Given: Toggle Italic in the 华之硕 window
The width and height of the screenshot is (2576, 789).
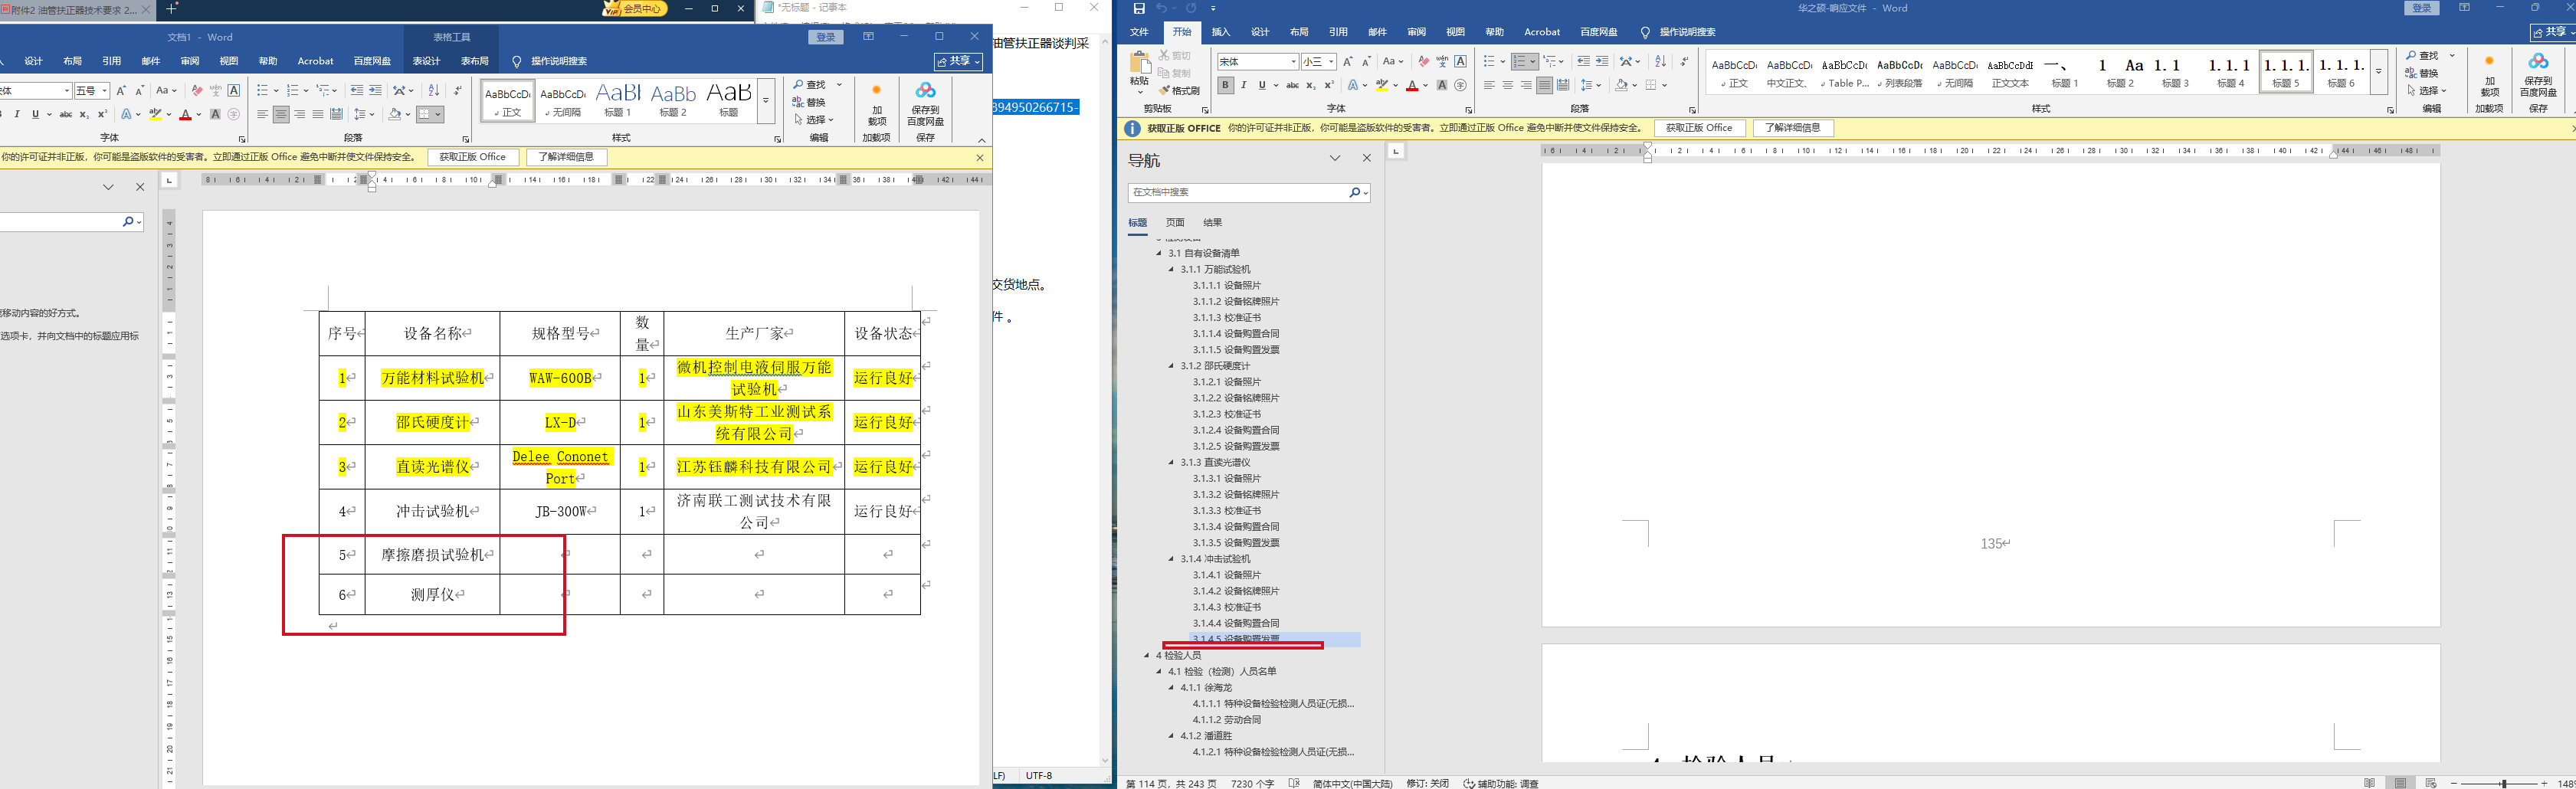Looking at the screenshot, I should tap(1244, 85).
